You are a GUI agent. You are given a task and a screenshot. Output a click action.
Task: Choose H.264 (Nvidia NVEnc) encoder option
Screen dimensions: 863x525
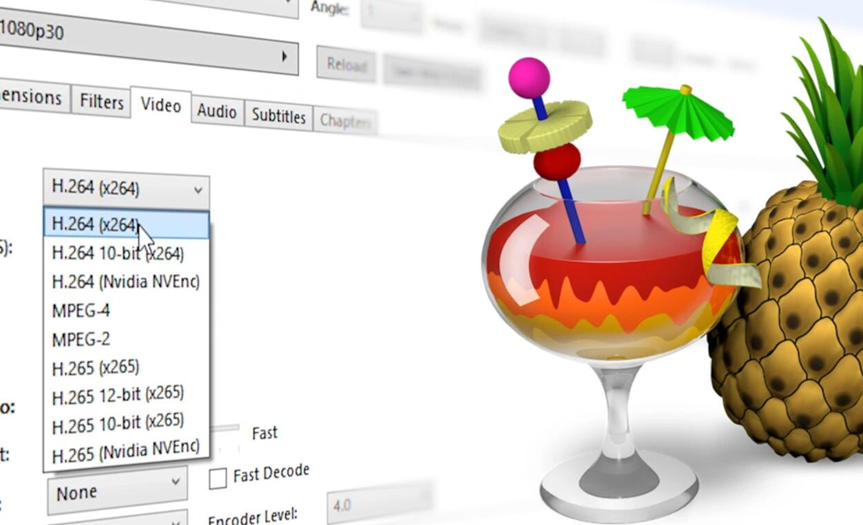tap(126, 282)
